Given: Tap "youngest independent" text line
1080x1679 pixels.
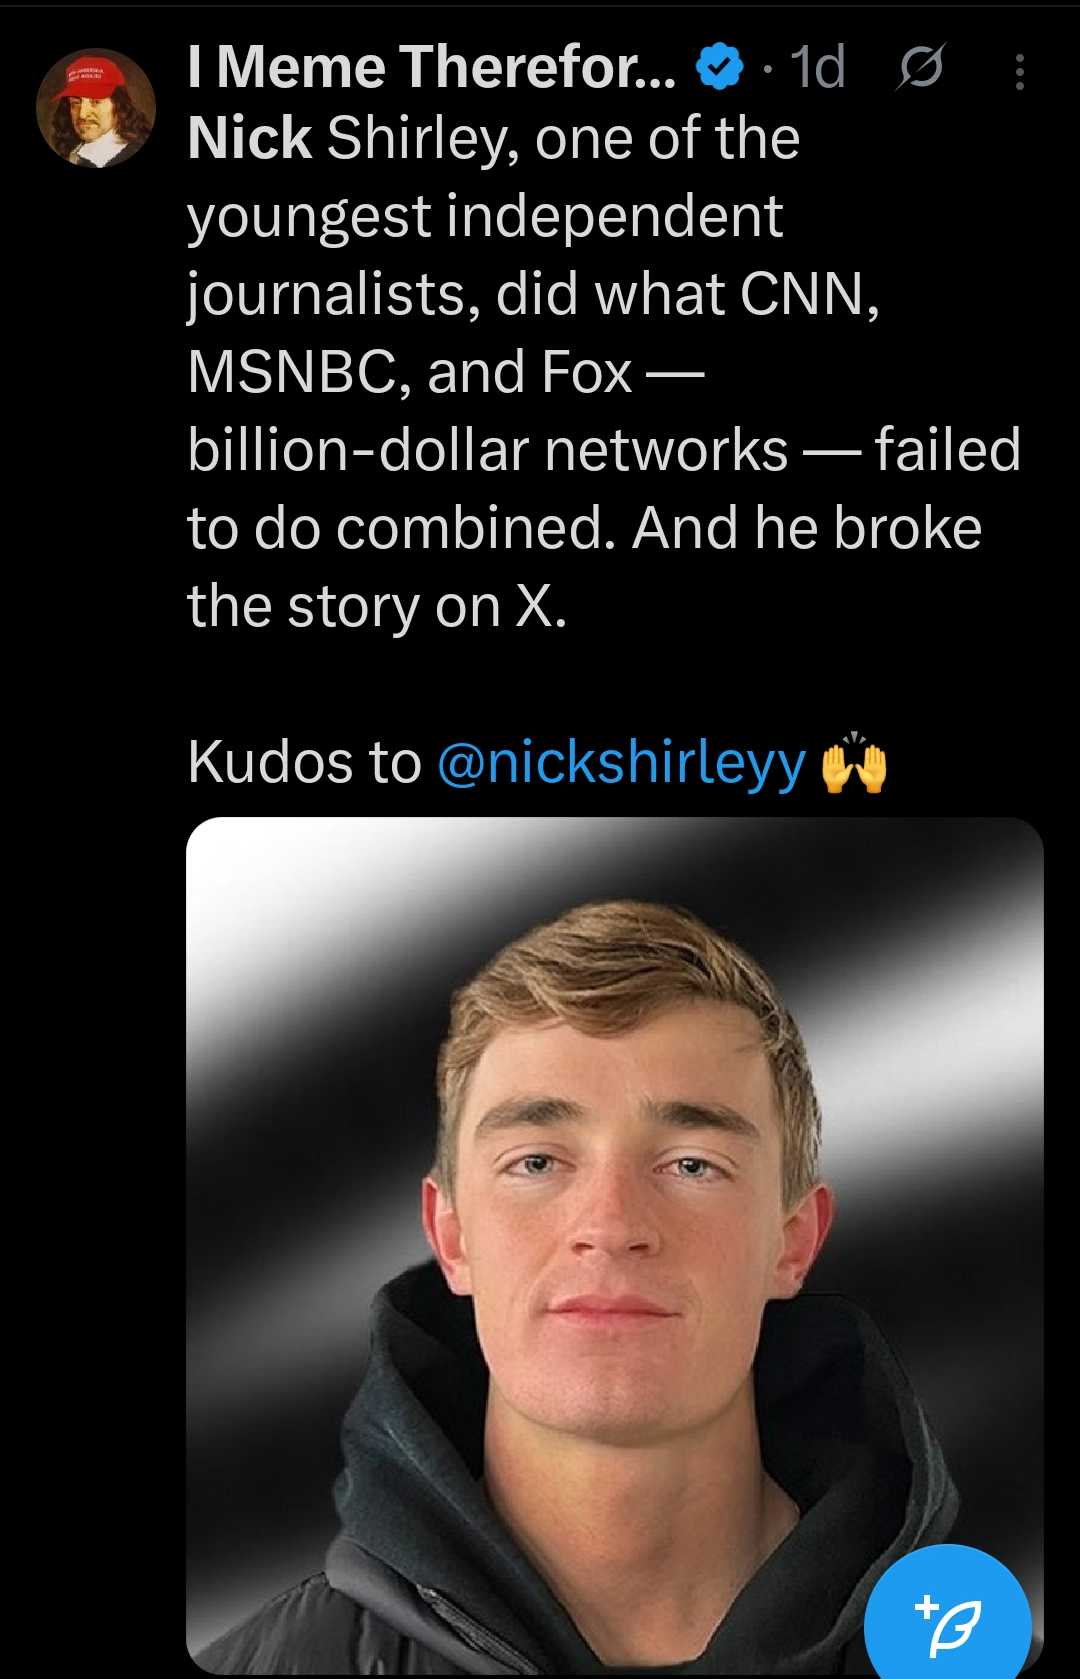Looking at the screenshot, I should pos(485,216).
